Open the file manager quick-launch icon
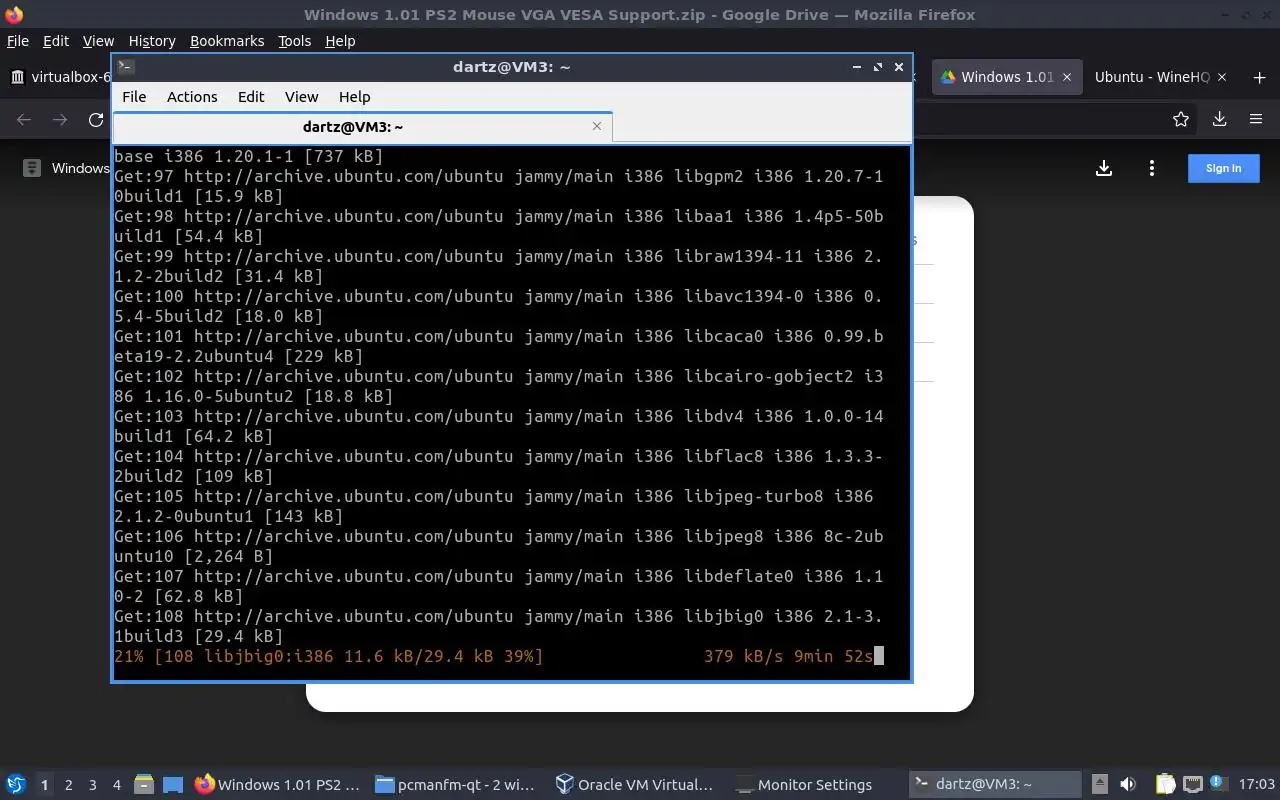Screen dimensions: 1280x800 (143, 785)
